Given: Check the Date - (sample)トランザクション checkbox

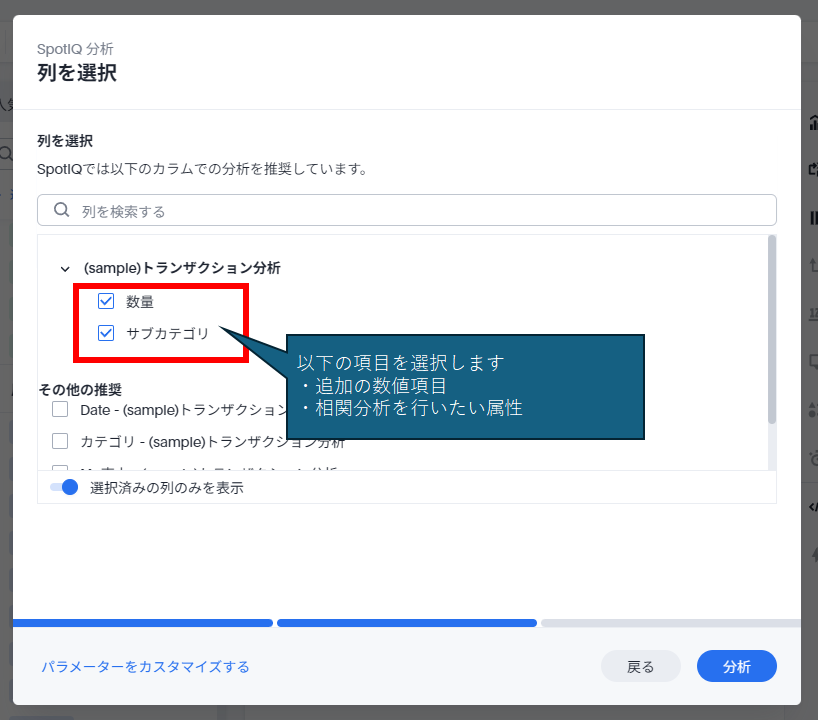Looking at the screenshot, I should [60, 409].
